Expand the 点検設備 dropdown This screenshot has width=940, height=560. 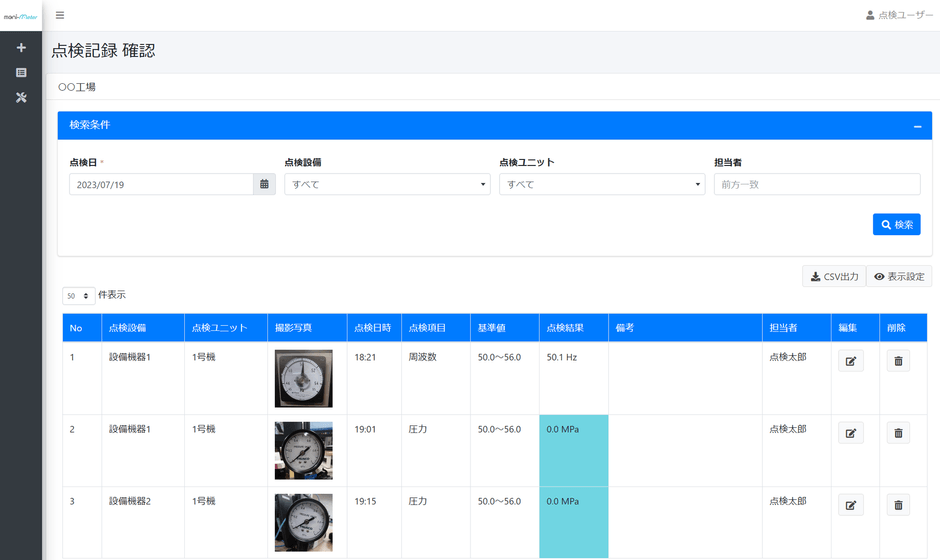387,184
